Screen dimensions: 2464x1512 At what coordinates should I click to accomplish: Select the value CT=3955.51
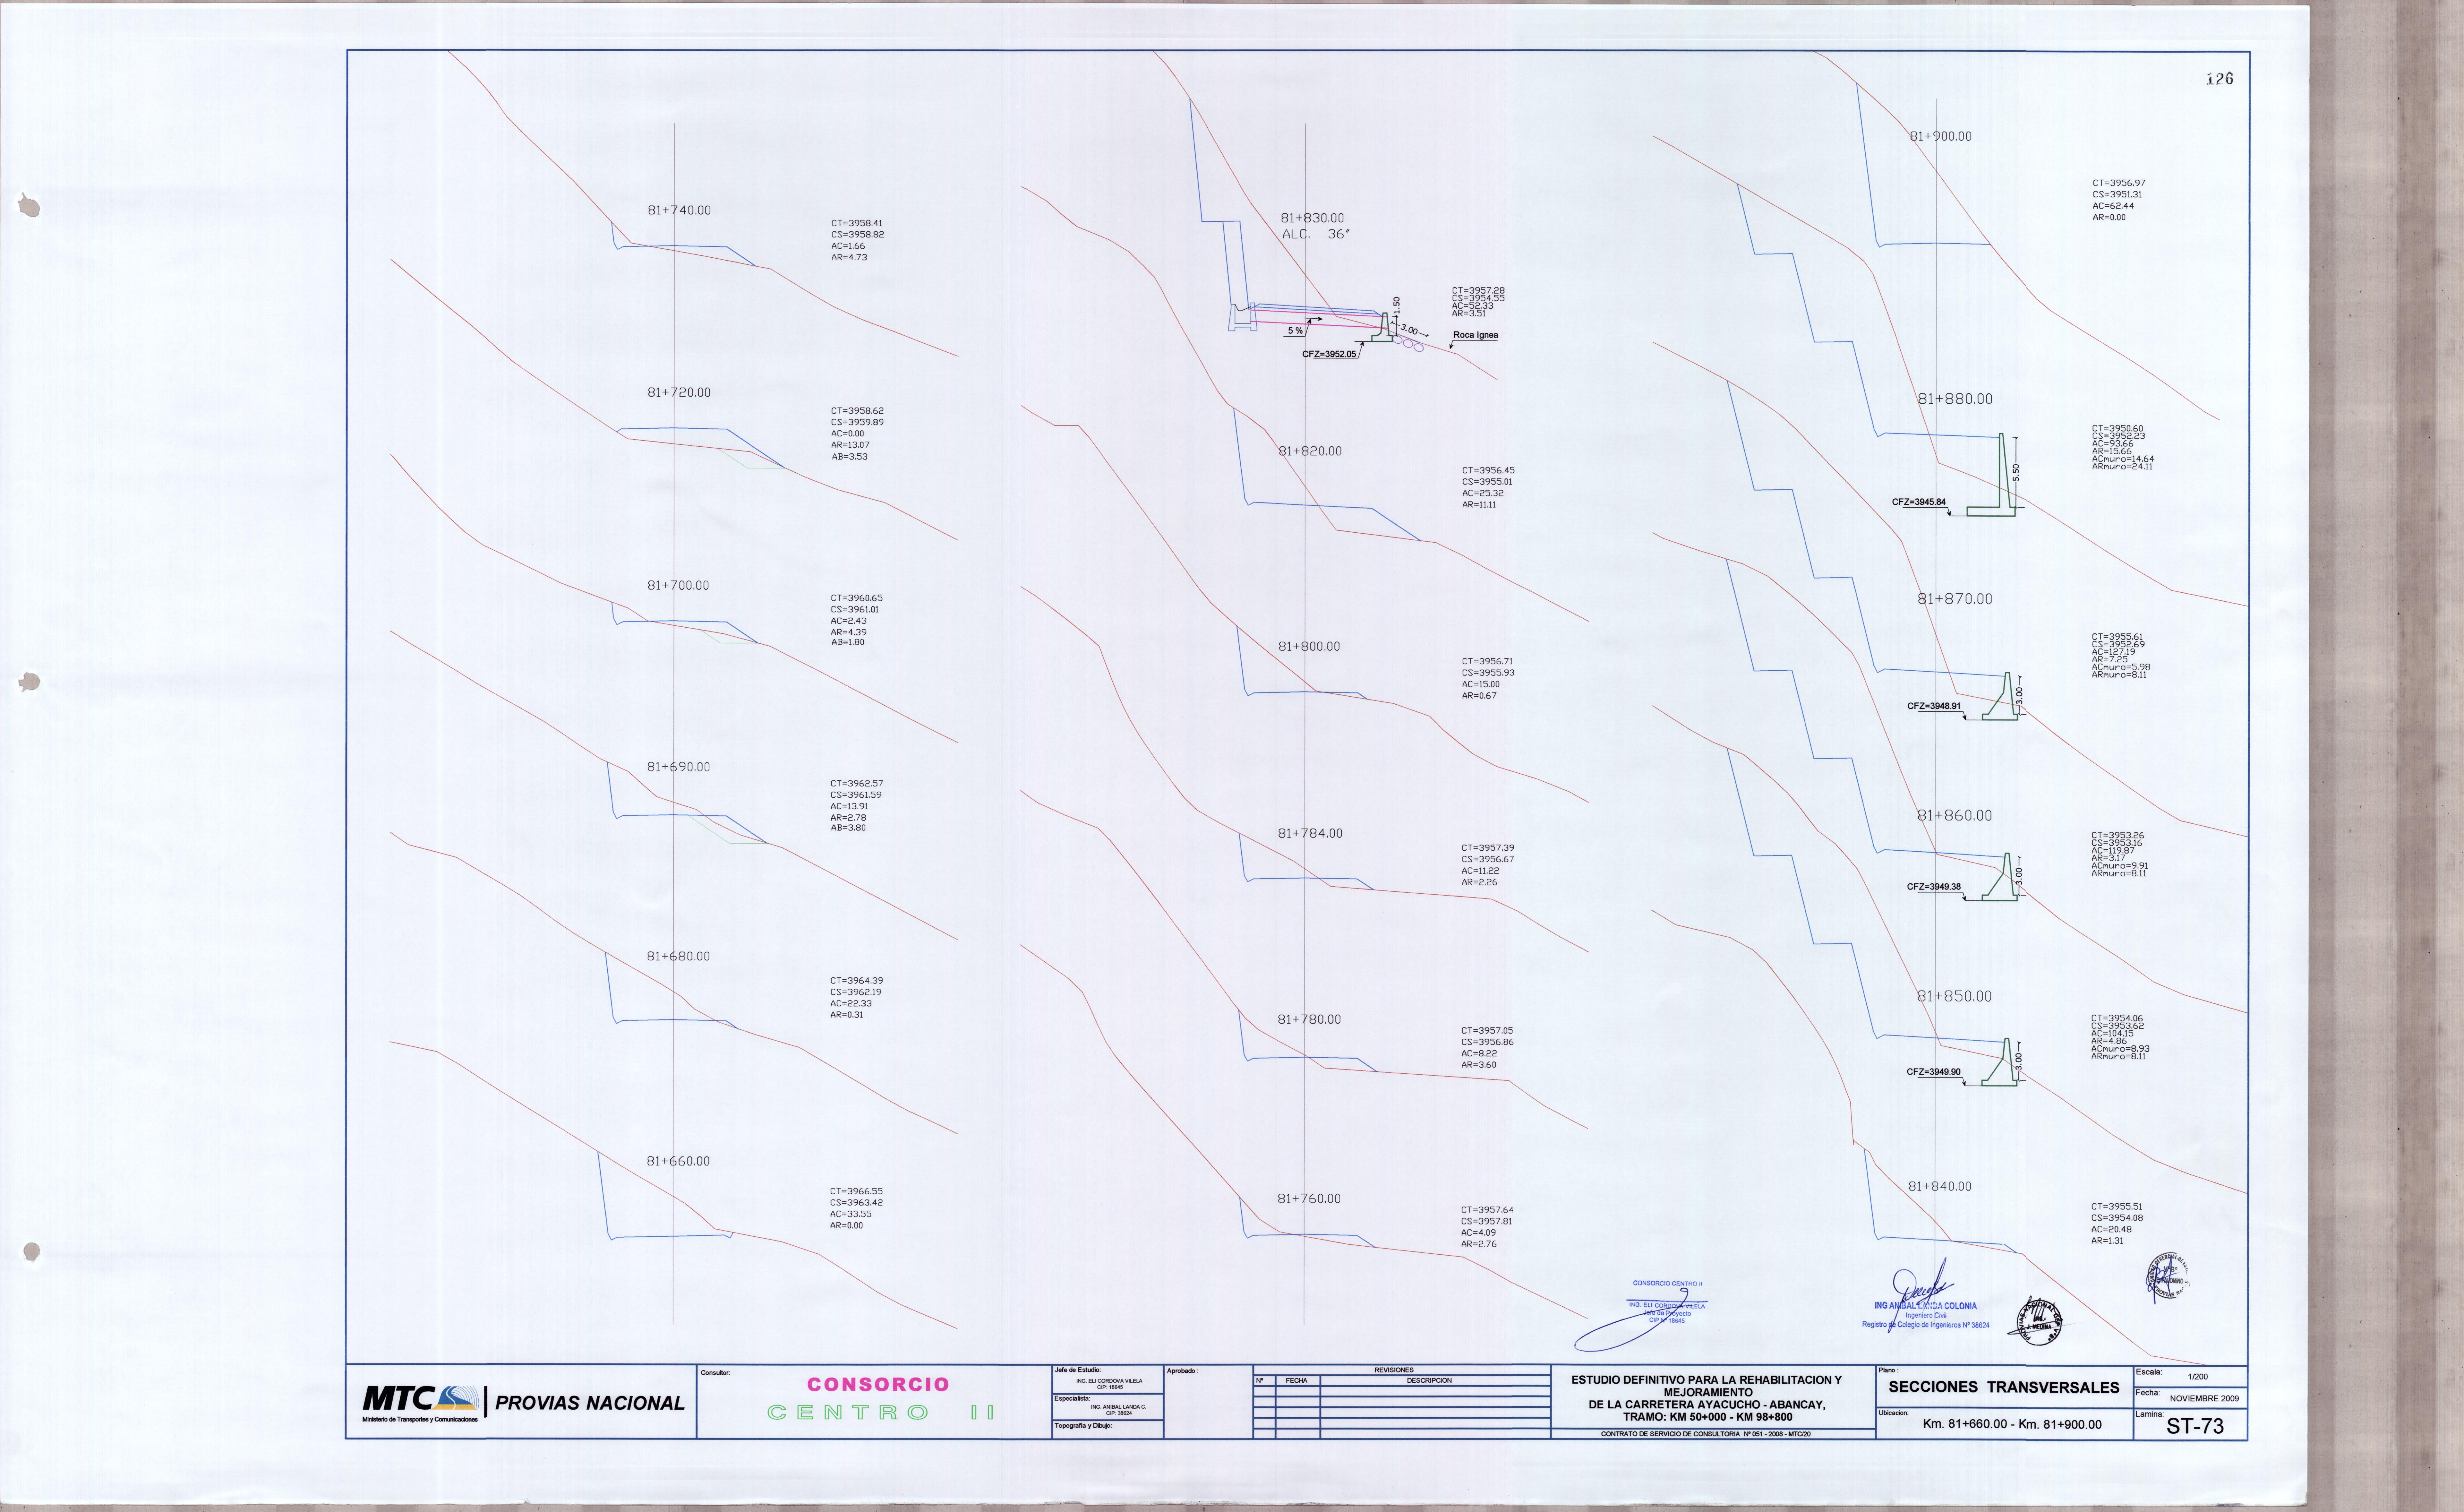(x=2117, y=1207)
